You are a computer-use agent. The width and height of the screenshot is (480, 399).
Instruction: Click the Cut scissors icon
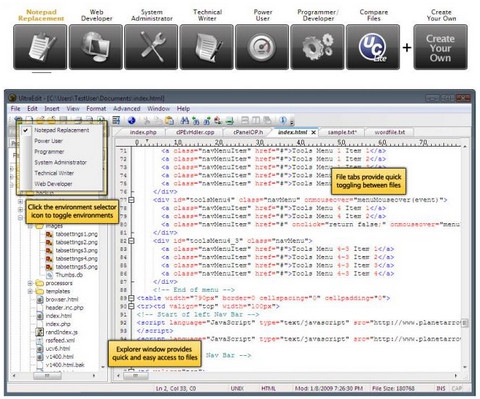coord(147,120)
